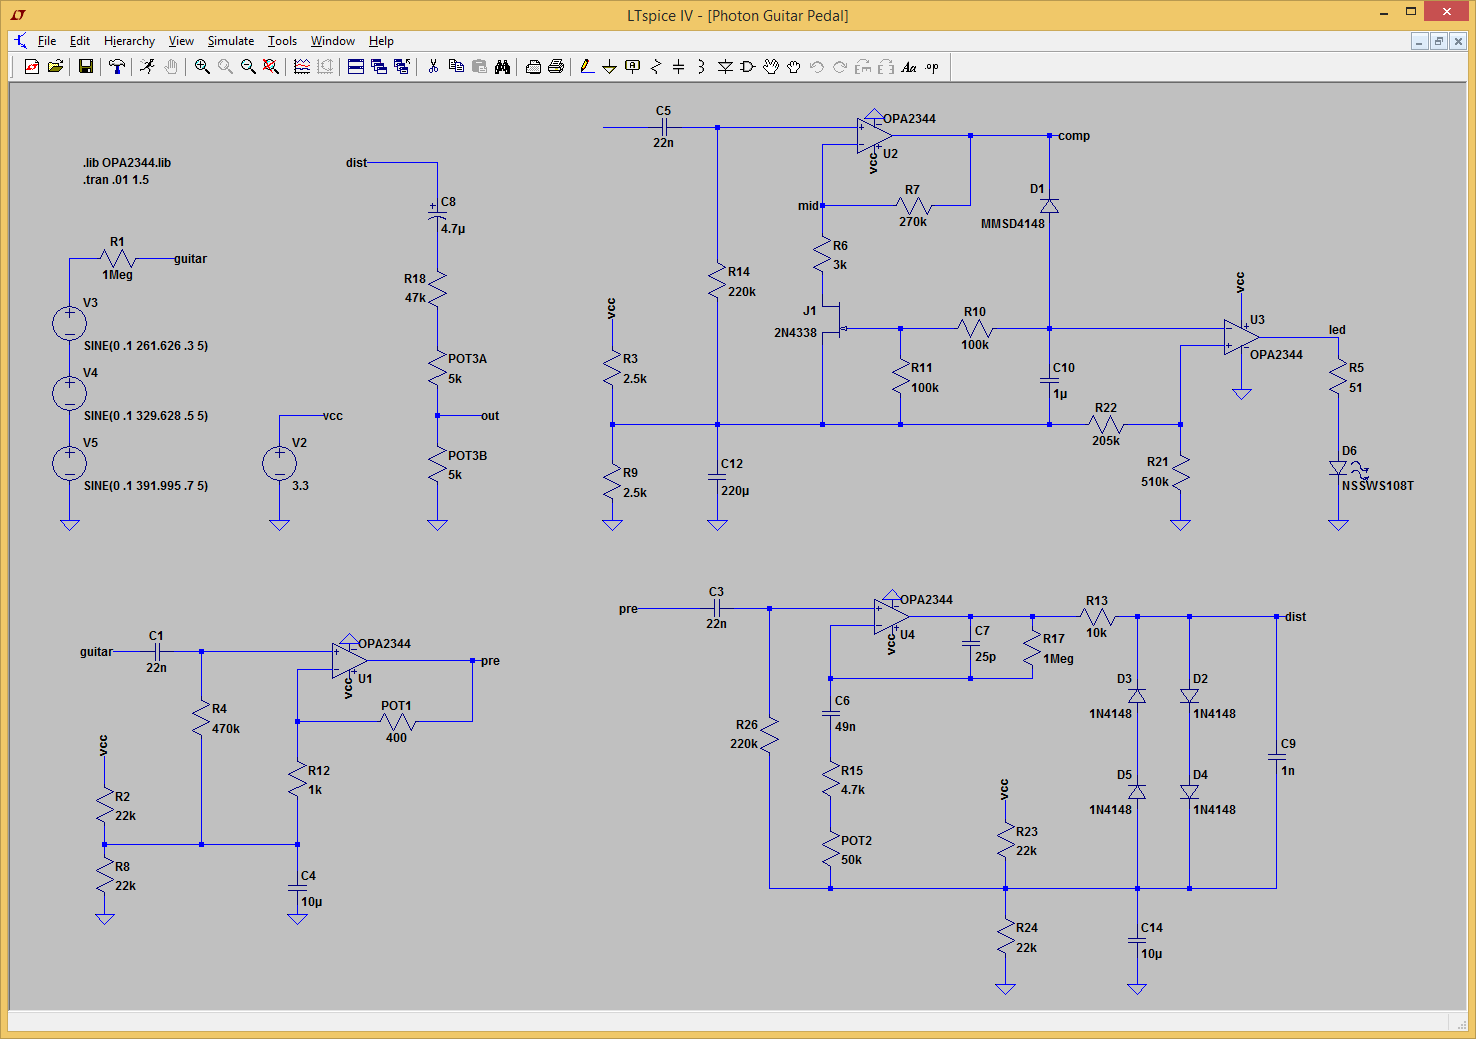Restore the inner schematic document window

(x=1438, y=41)
